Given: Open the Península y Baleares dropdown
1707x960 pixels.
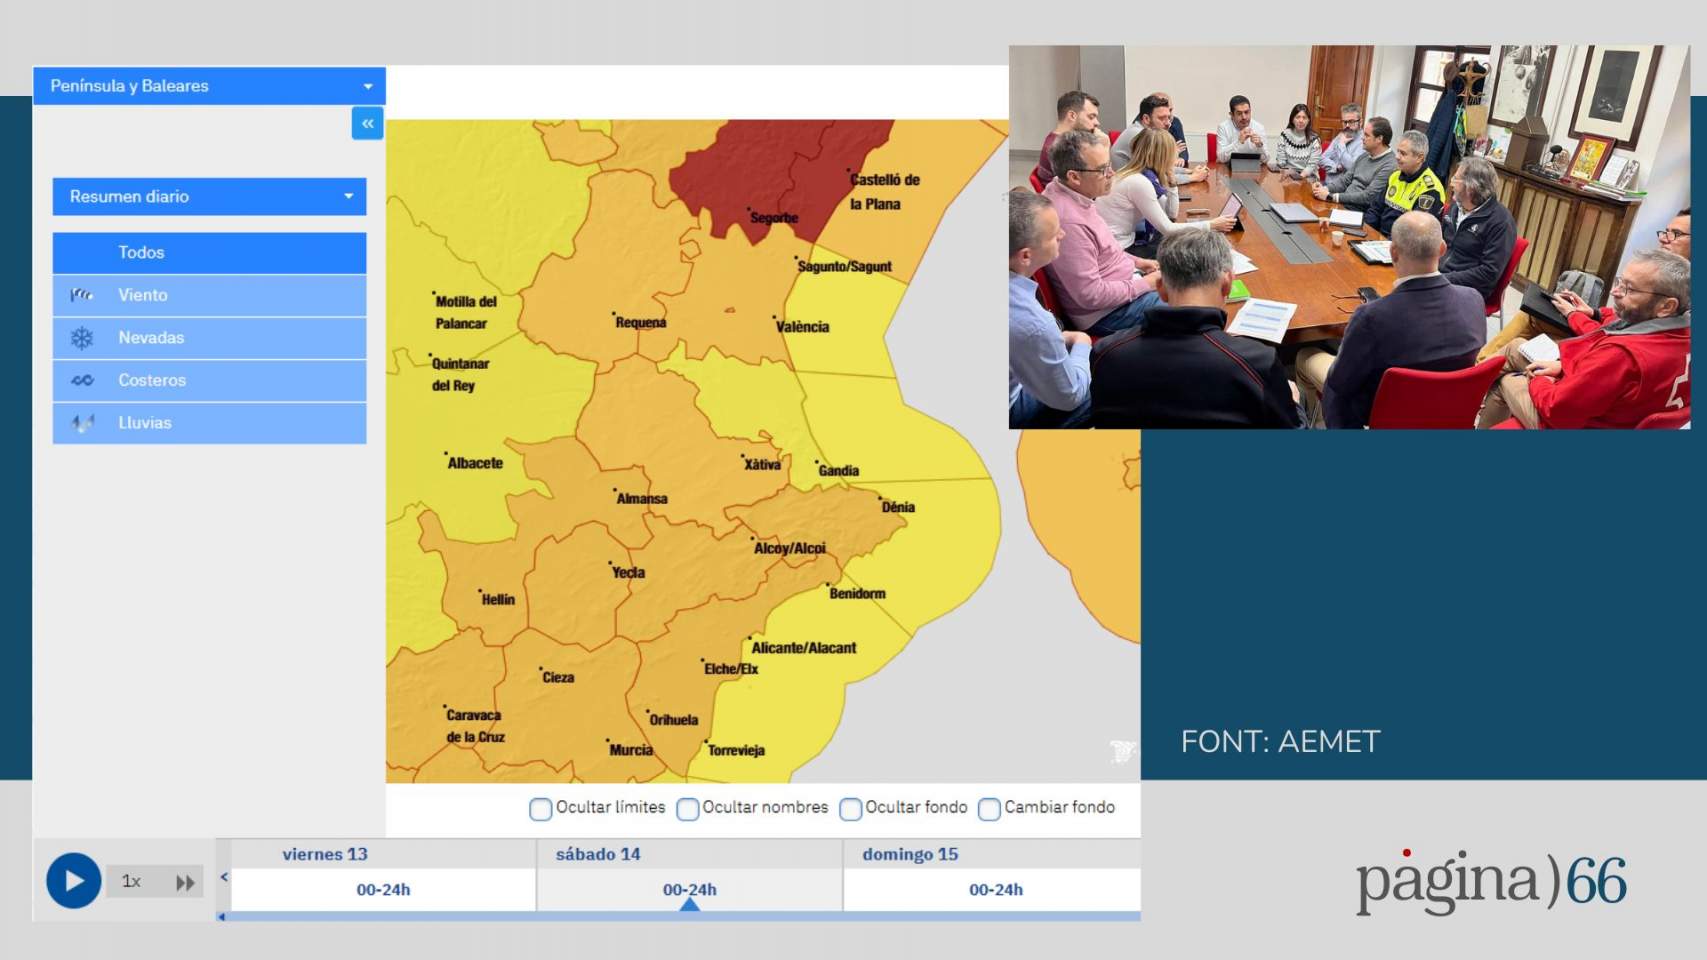Looking at the screenshot, I should coord(209,86).
